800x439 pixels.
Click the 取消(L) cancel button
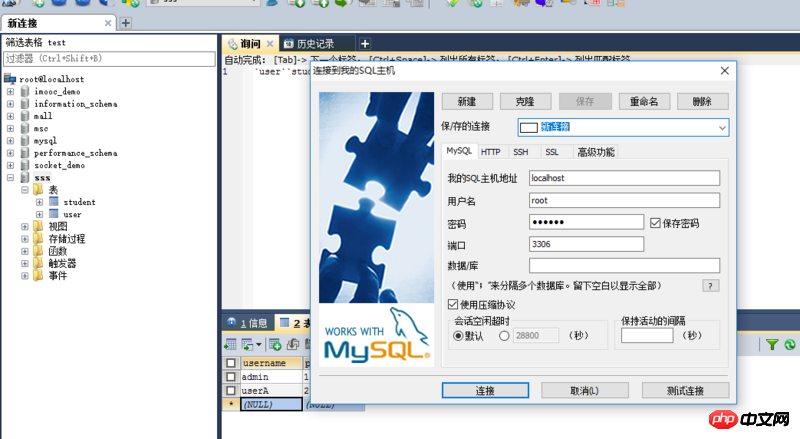[584, 391]
